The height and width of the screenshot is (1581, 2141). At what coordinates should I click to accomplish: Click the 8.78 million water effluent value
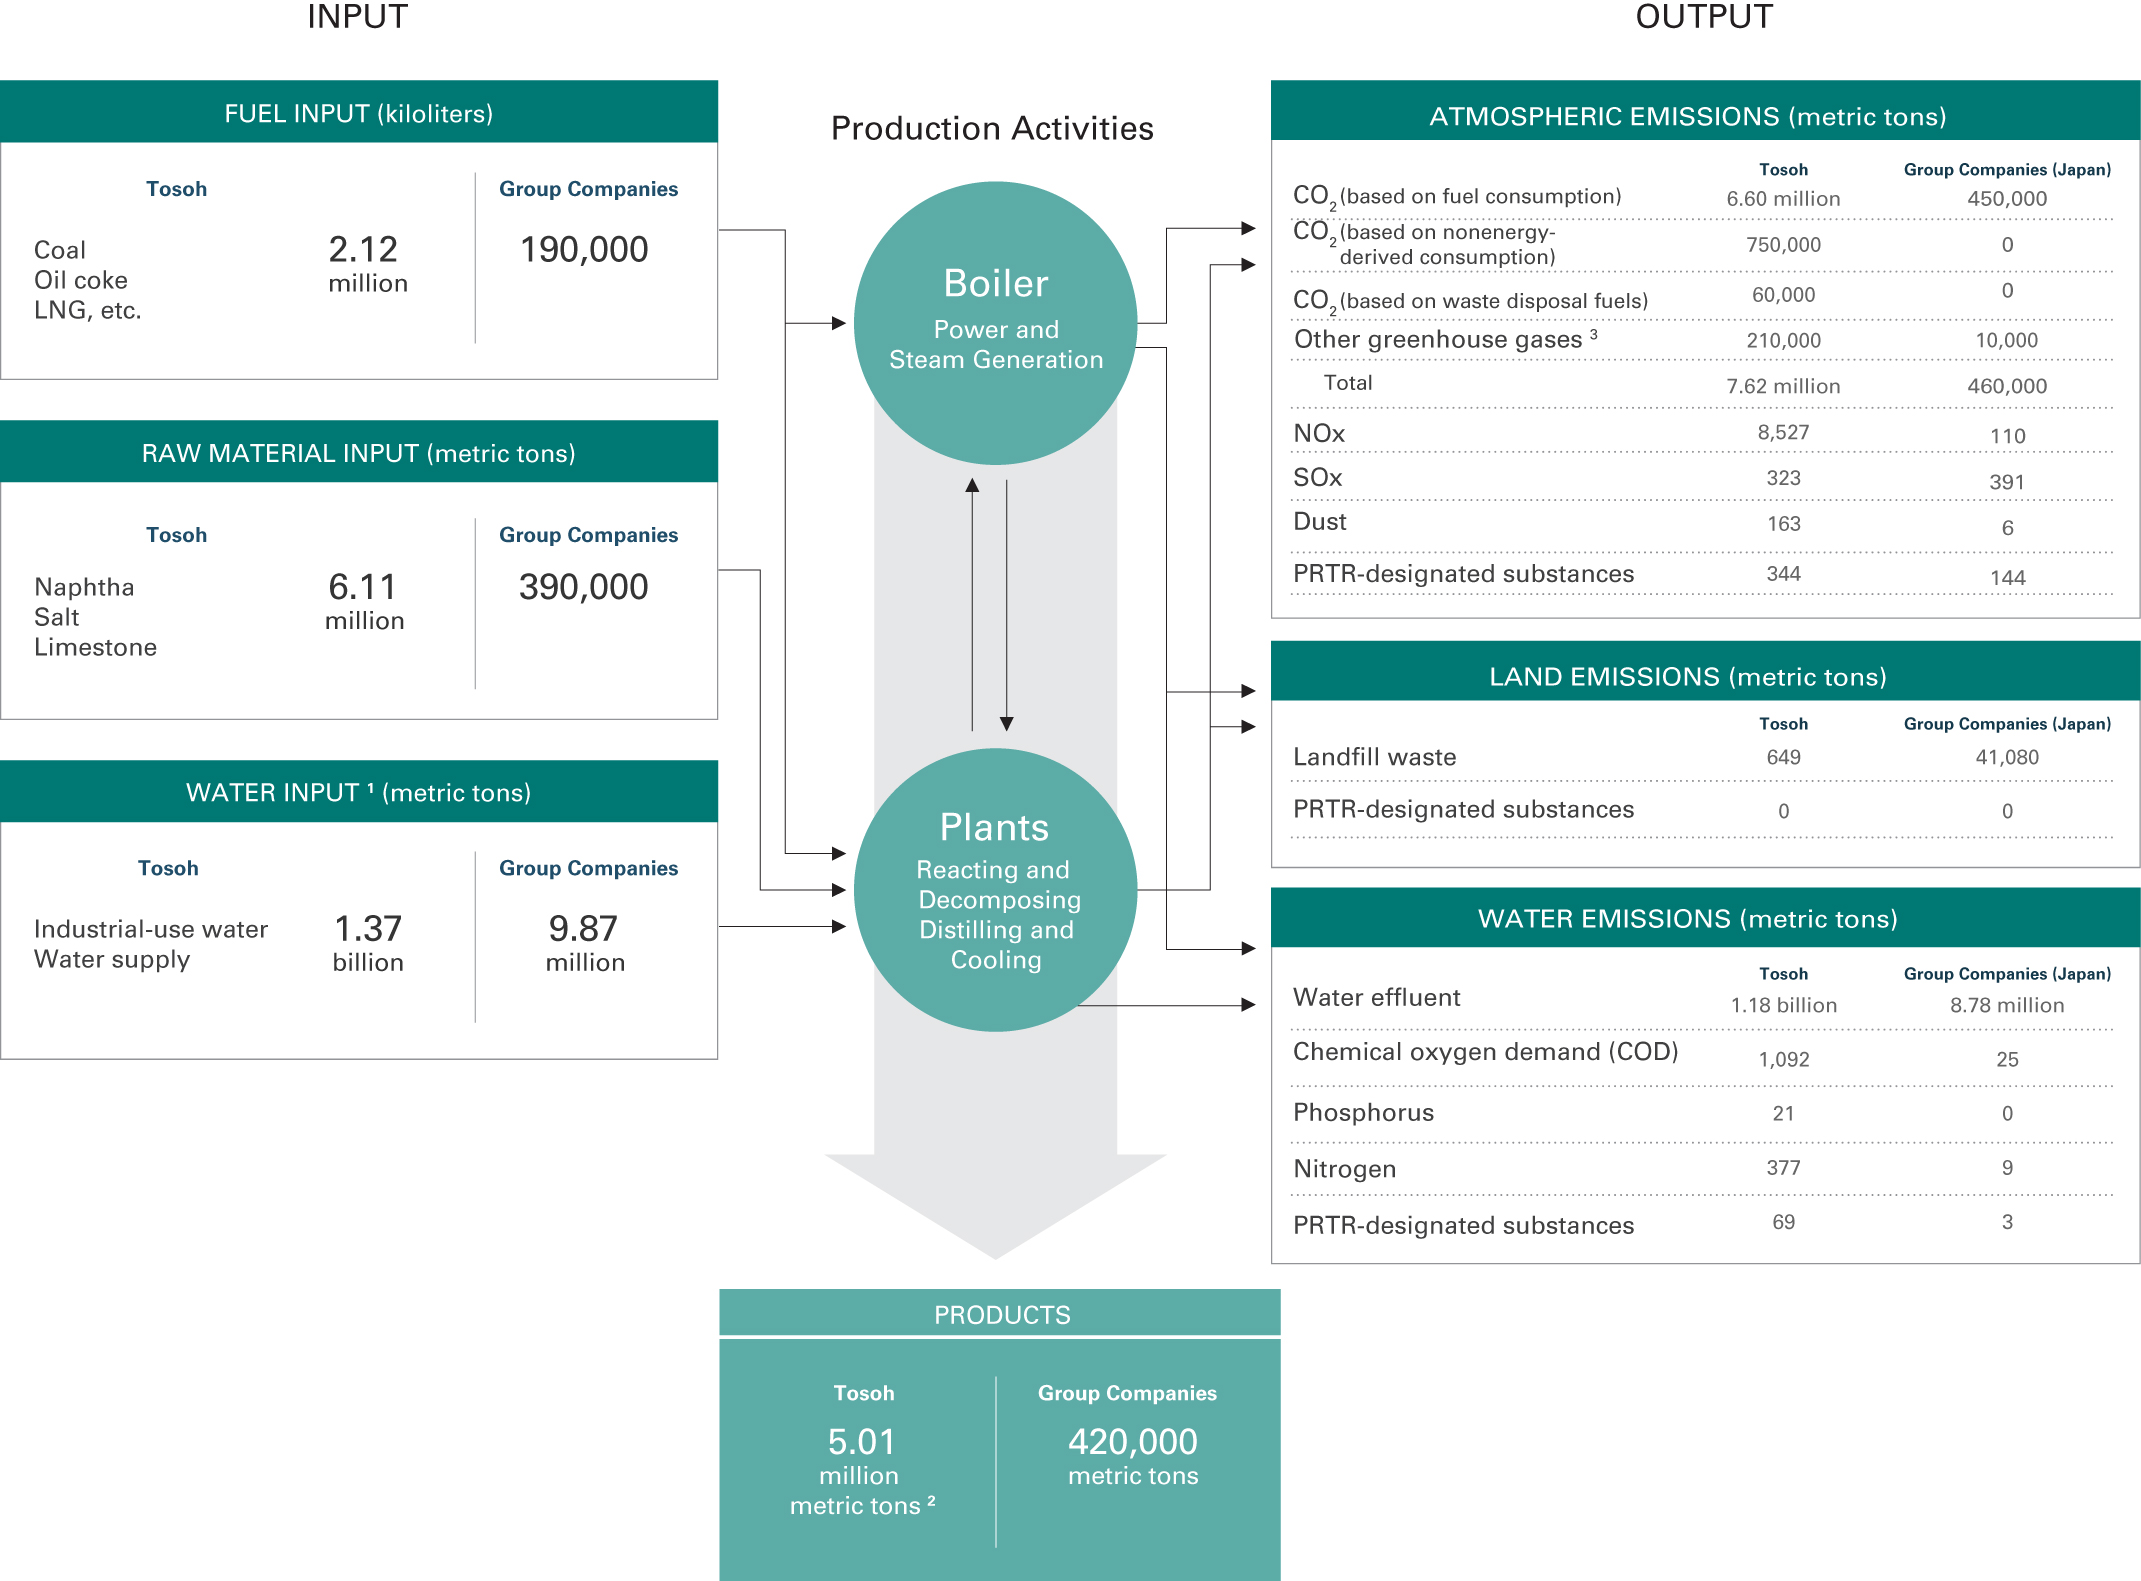click(2007, 1005)
